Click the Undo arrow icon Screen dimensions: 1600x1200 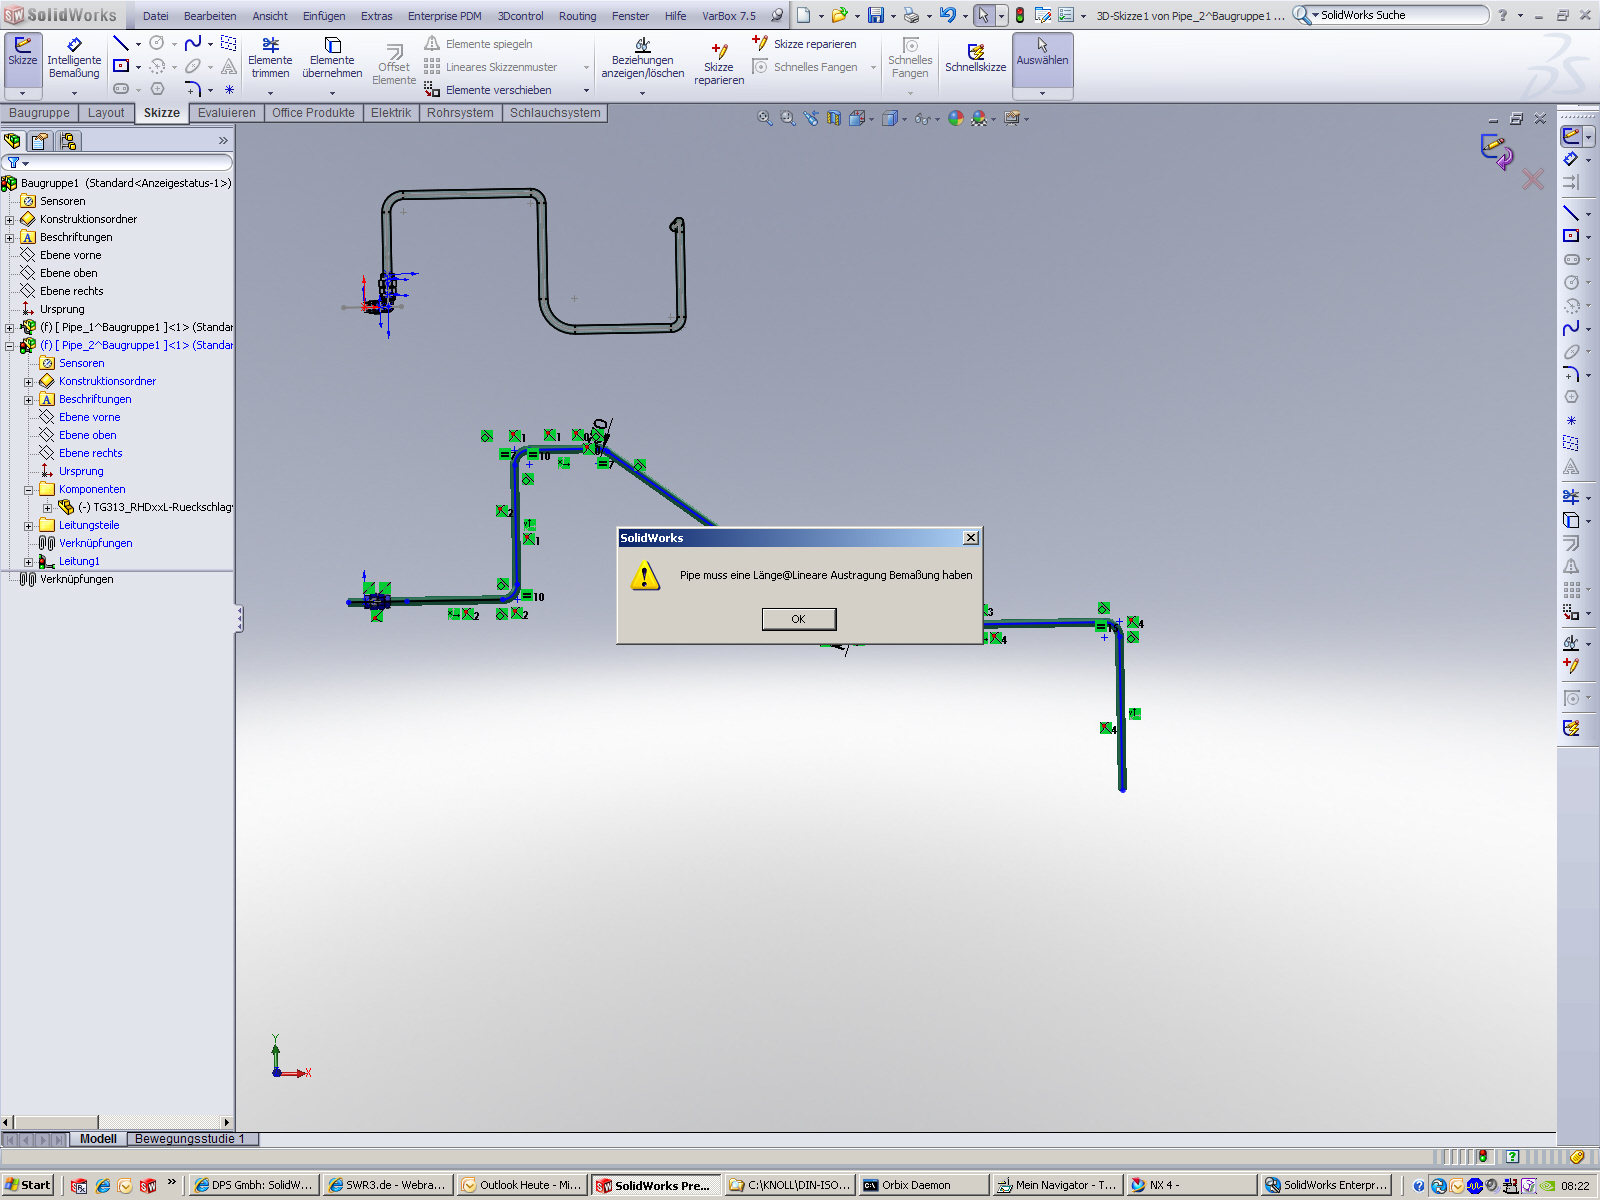click(x=947, y=15)
